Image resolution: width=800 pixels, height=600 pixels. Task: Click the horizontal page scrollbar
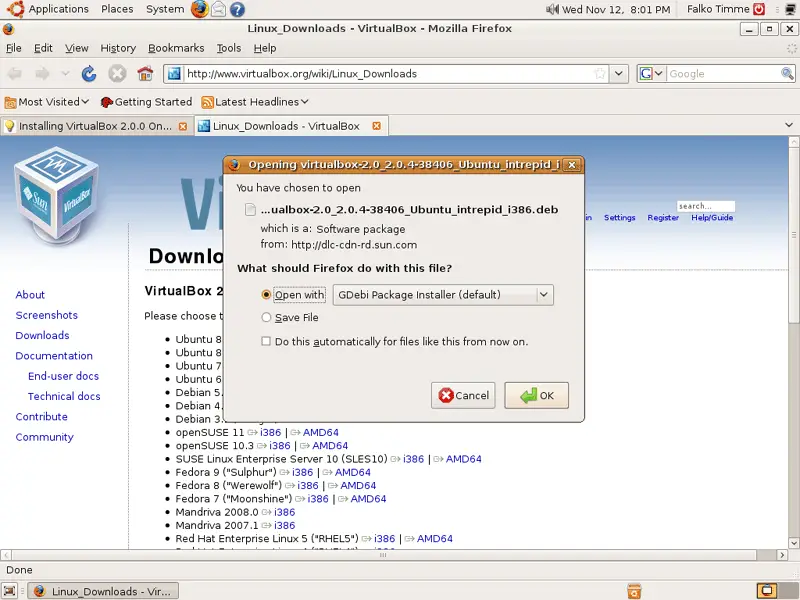coord(383,555)
